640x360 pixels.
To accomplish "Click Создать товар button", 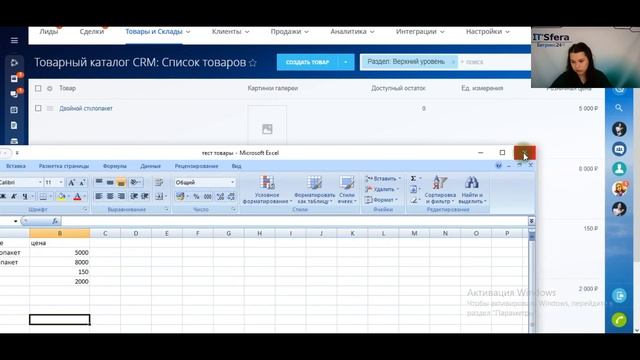I will click(307, 62).
